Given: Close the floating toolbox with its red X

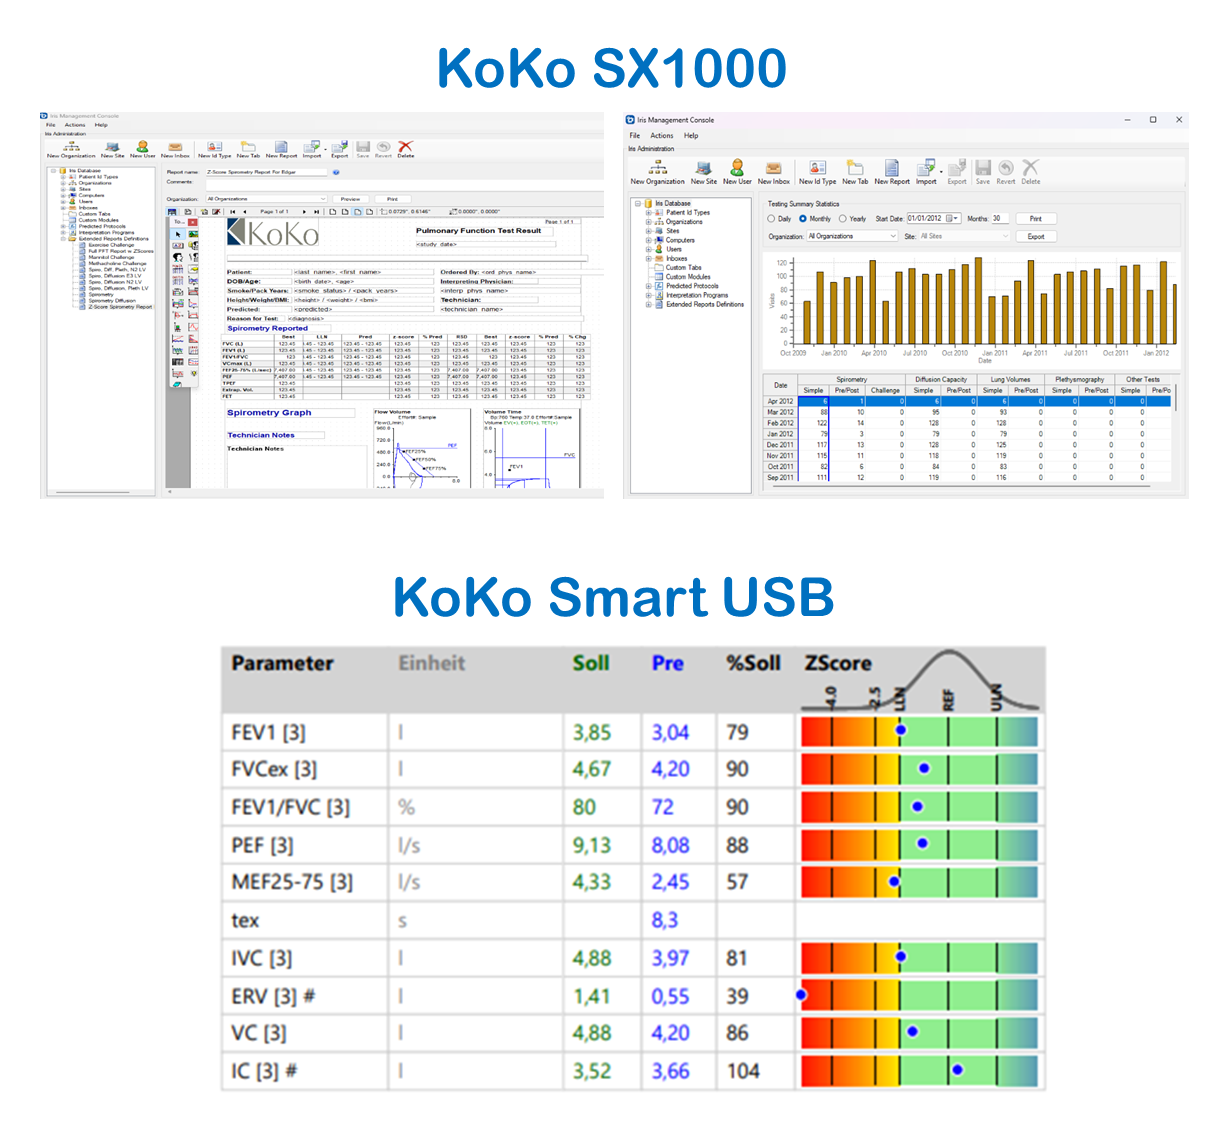Looking at the screenshot, I should [x=193, y=222].
